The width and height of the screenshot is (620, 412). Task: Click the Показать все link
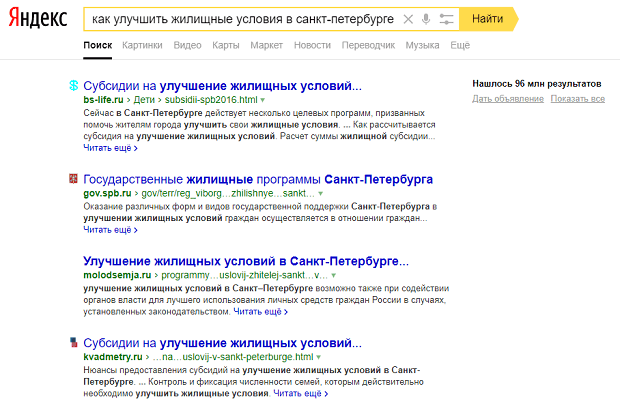click(578, 99)
